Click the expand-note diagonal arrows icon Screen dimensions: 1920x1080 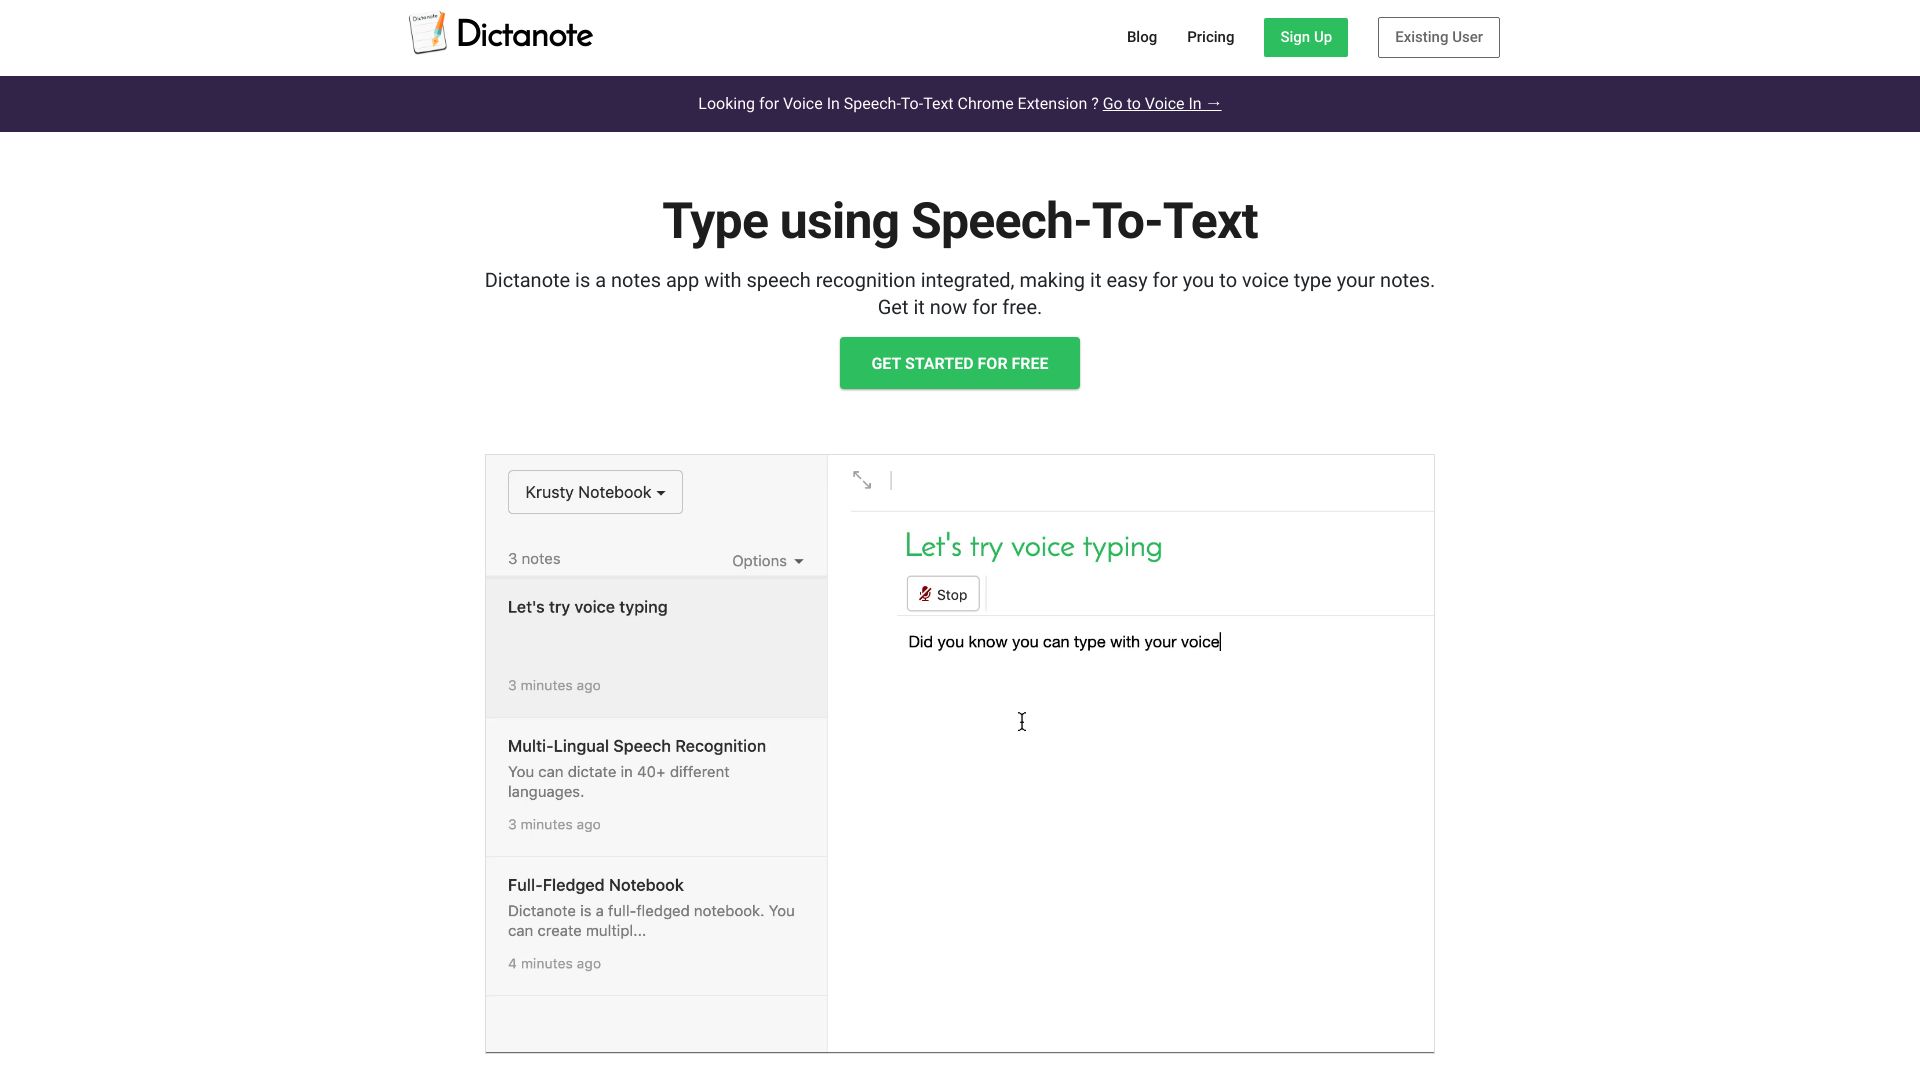(x=863, y=480)
